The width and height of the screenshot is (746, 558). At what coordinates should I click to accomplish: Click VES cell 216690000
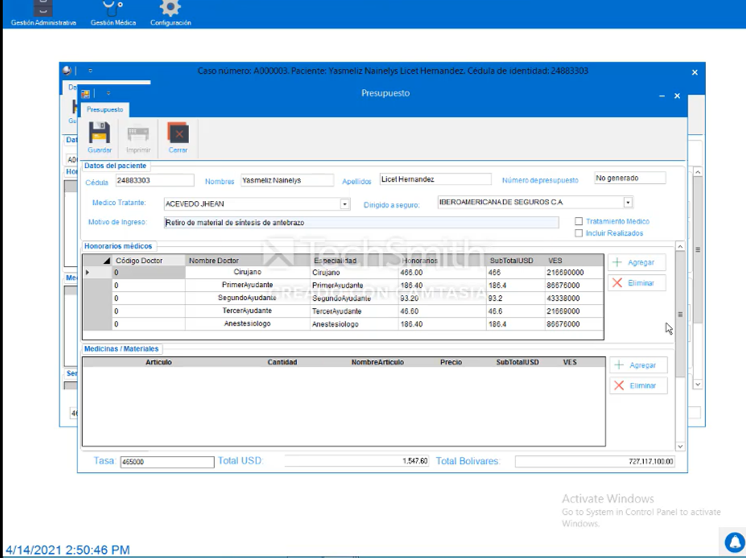point(574,273)
